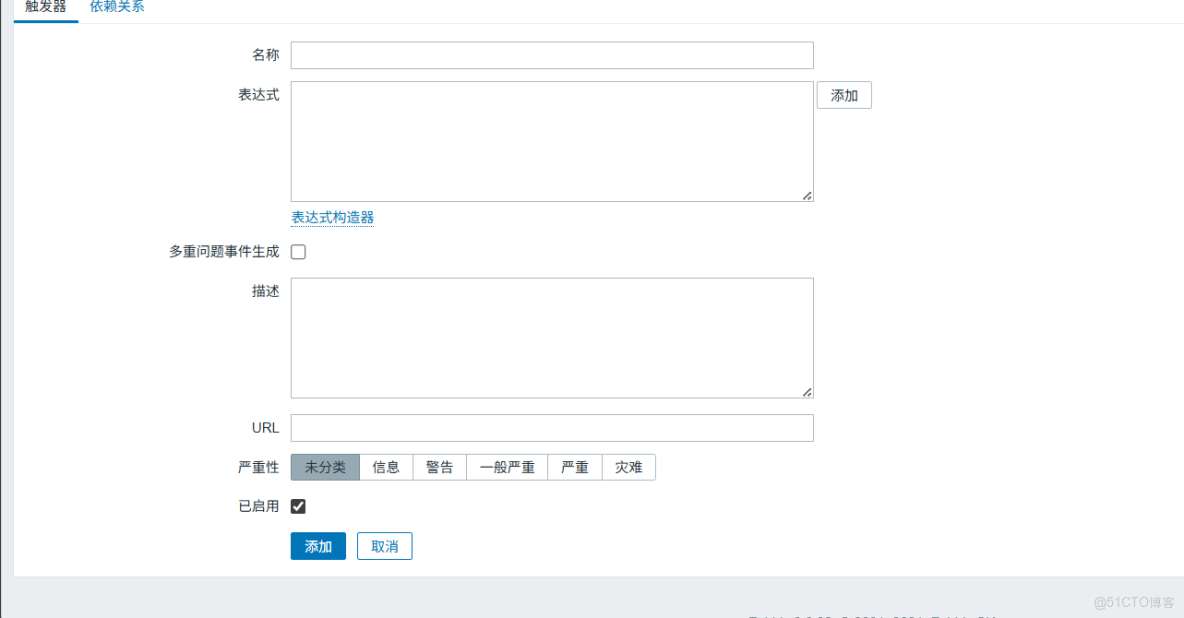Open the 表达式构造器 expression constructor link

tap(331, 216)
